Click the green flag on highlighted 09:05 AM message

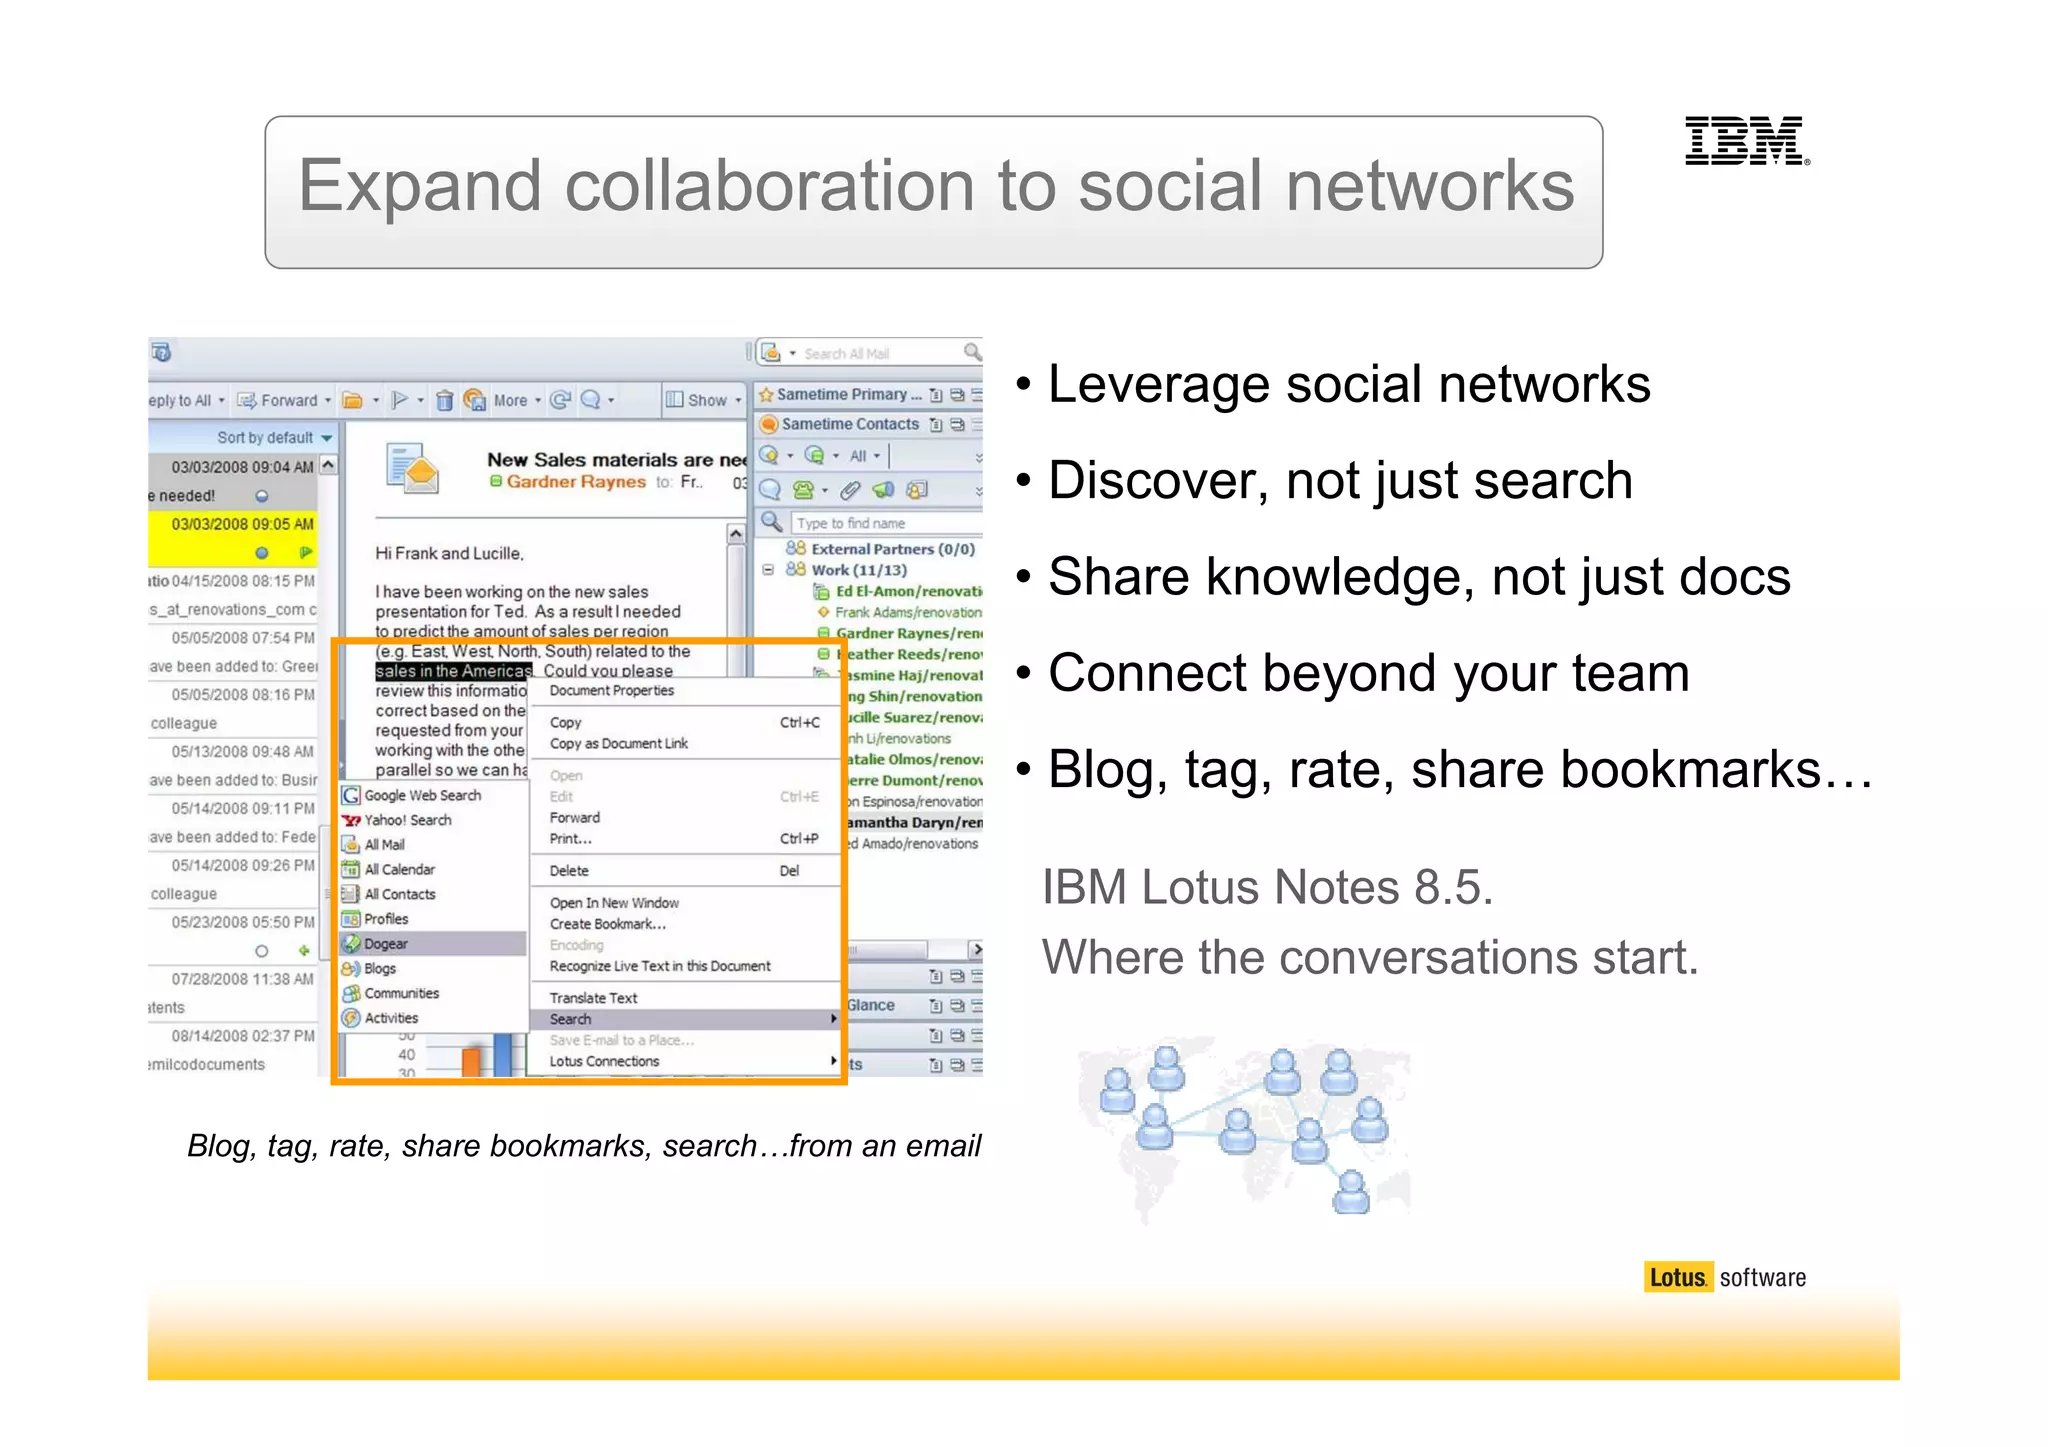(306, 552)
